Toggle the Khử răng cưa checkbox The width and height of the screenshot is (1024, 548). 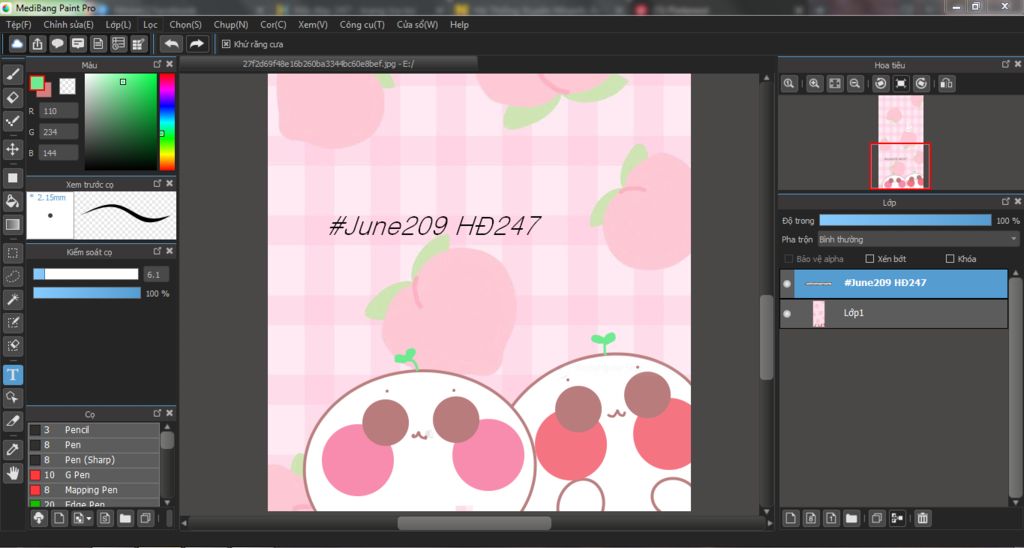tap(226, 44)
